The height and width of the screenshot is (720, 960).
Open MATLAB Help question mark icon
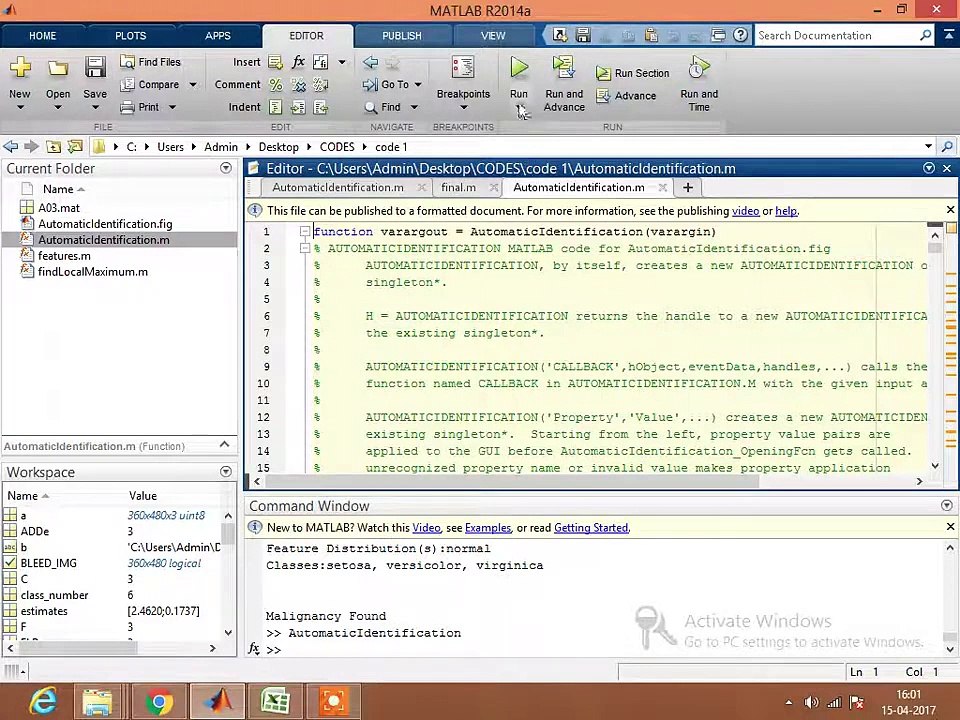740,35
